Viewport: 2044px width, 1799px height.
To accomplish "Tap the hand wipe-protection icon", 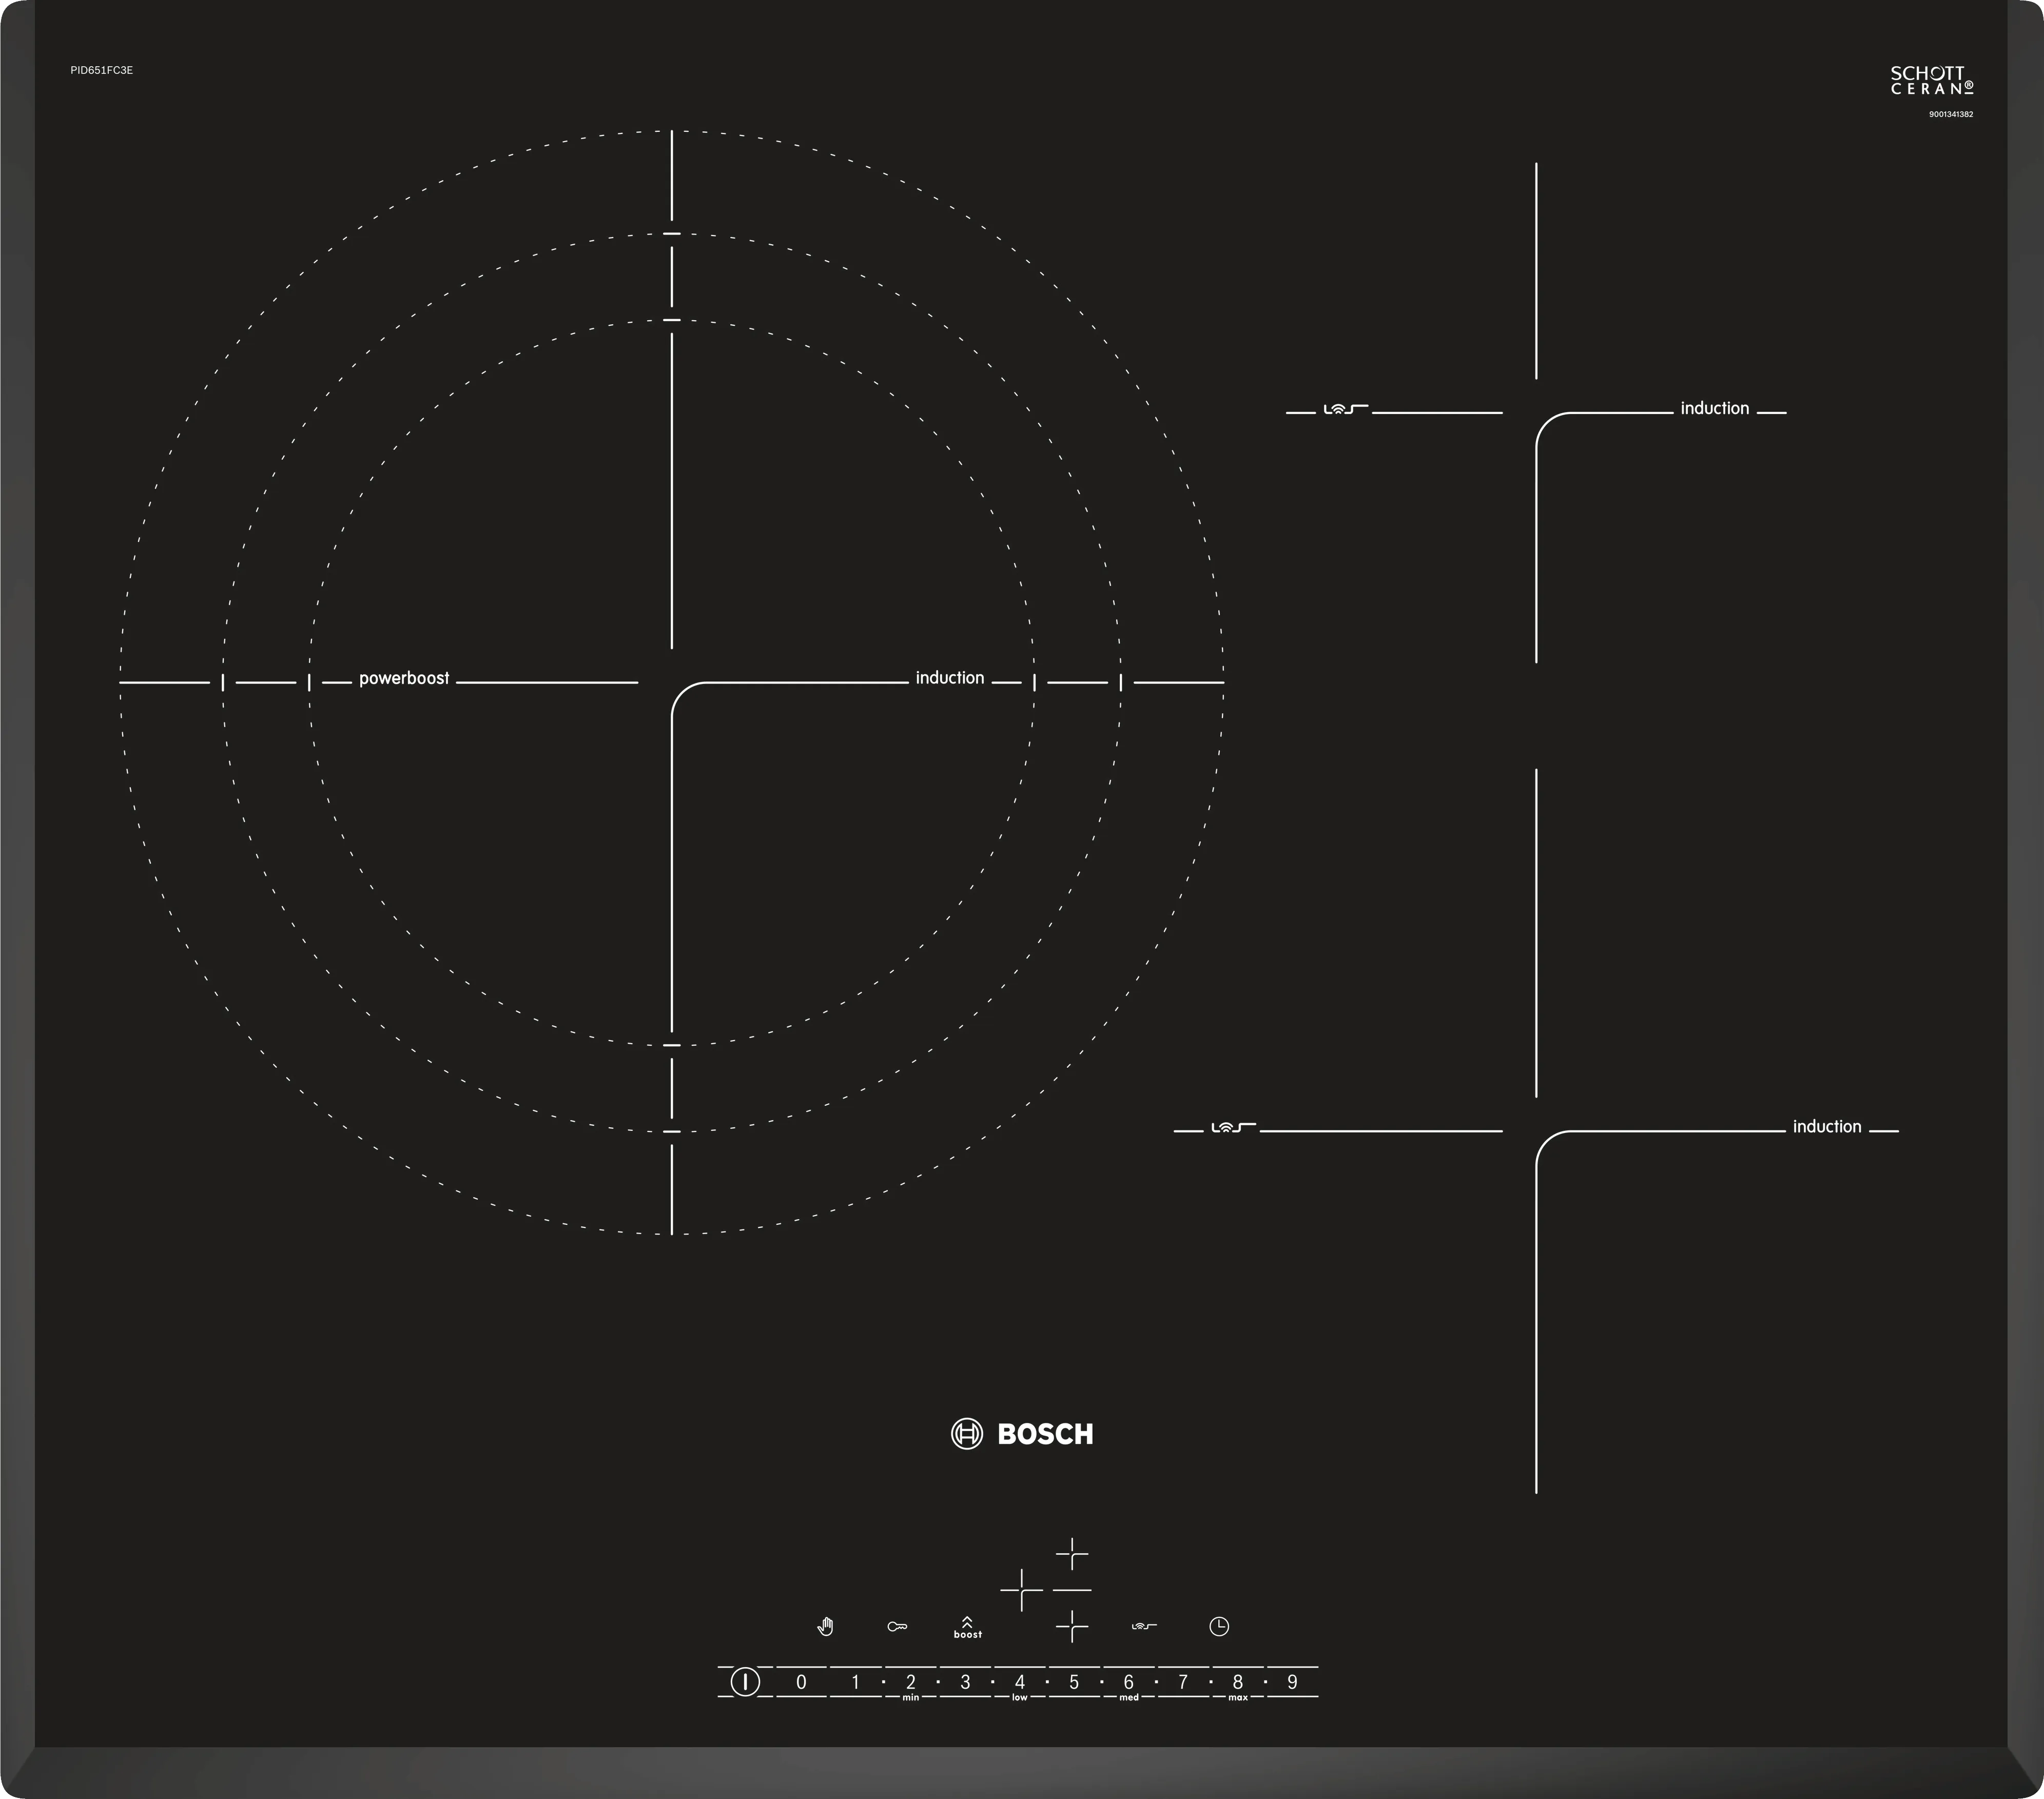I will (825, 1627).
